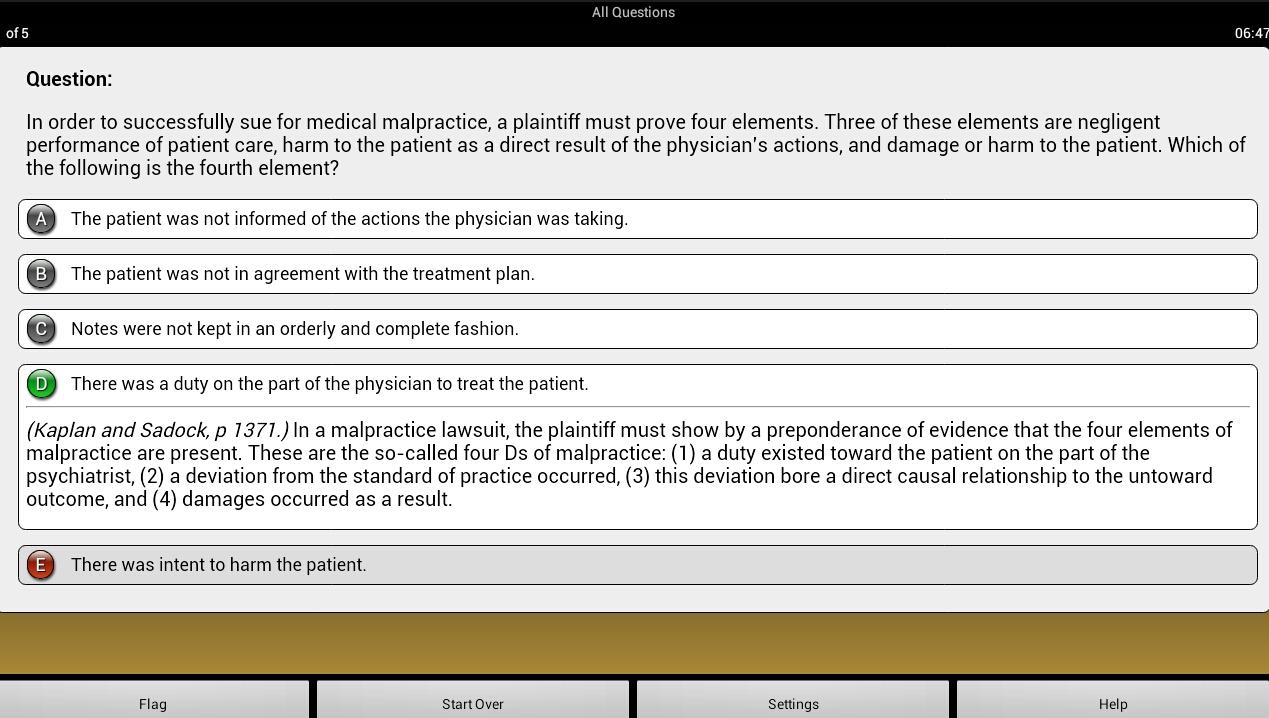Select the gray C answer circle

click(41, 329)
